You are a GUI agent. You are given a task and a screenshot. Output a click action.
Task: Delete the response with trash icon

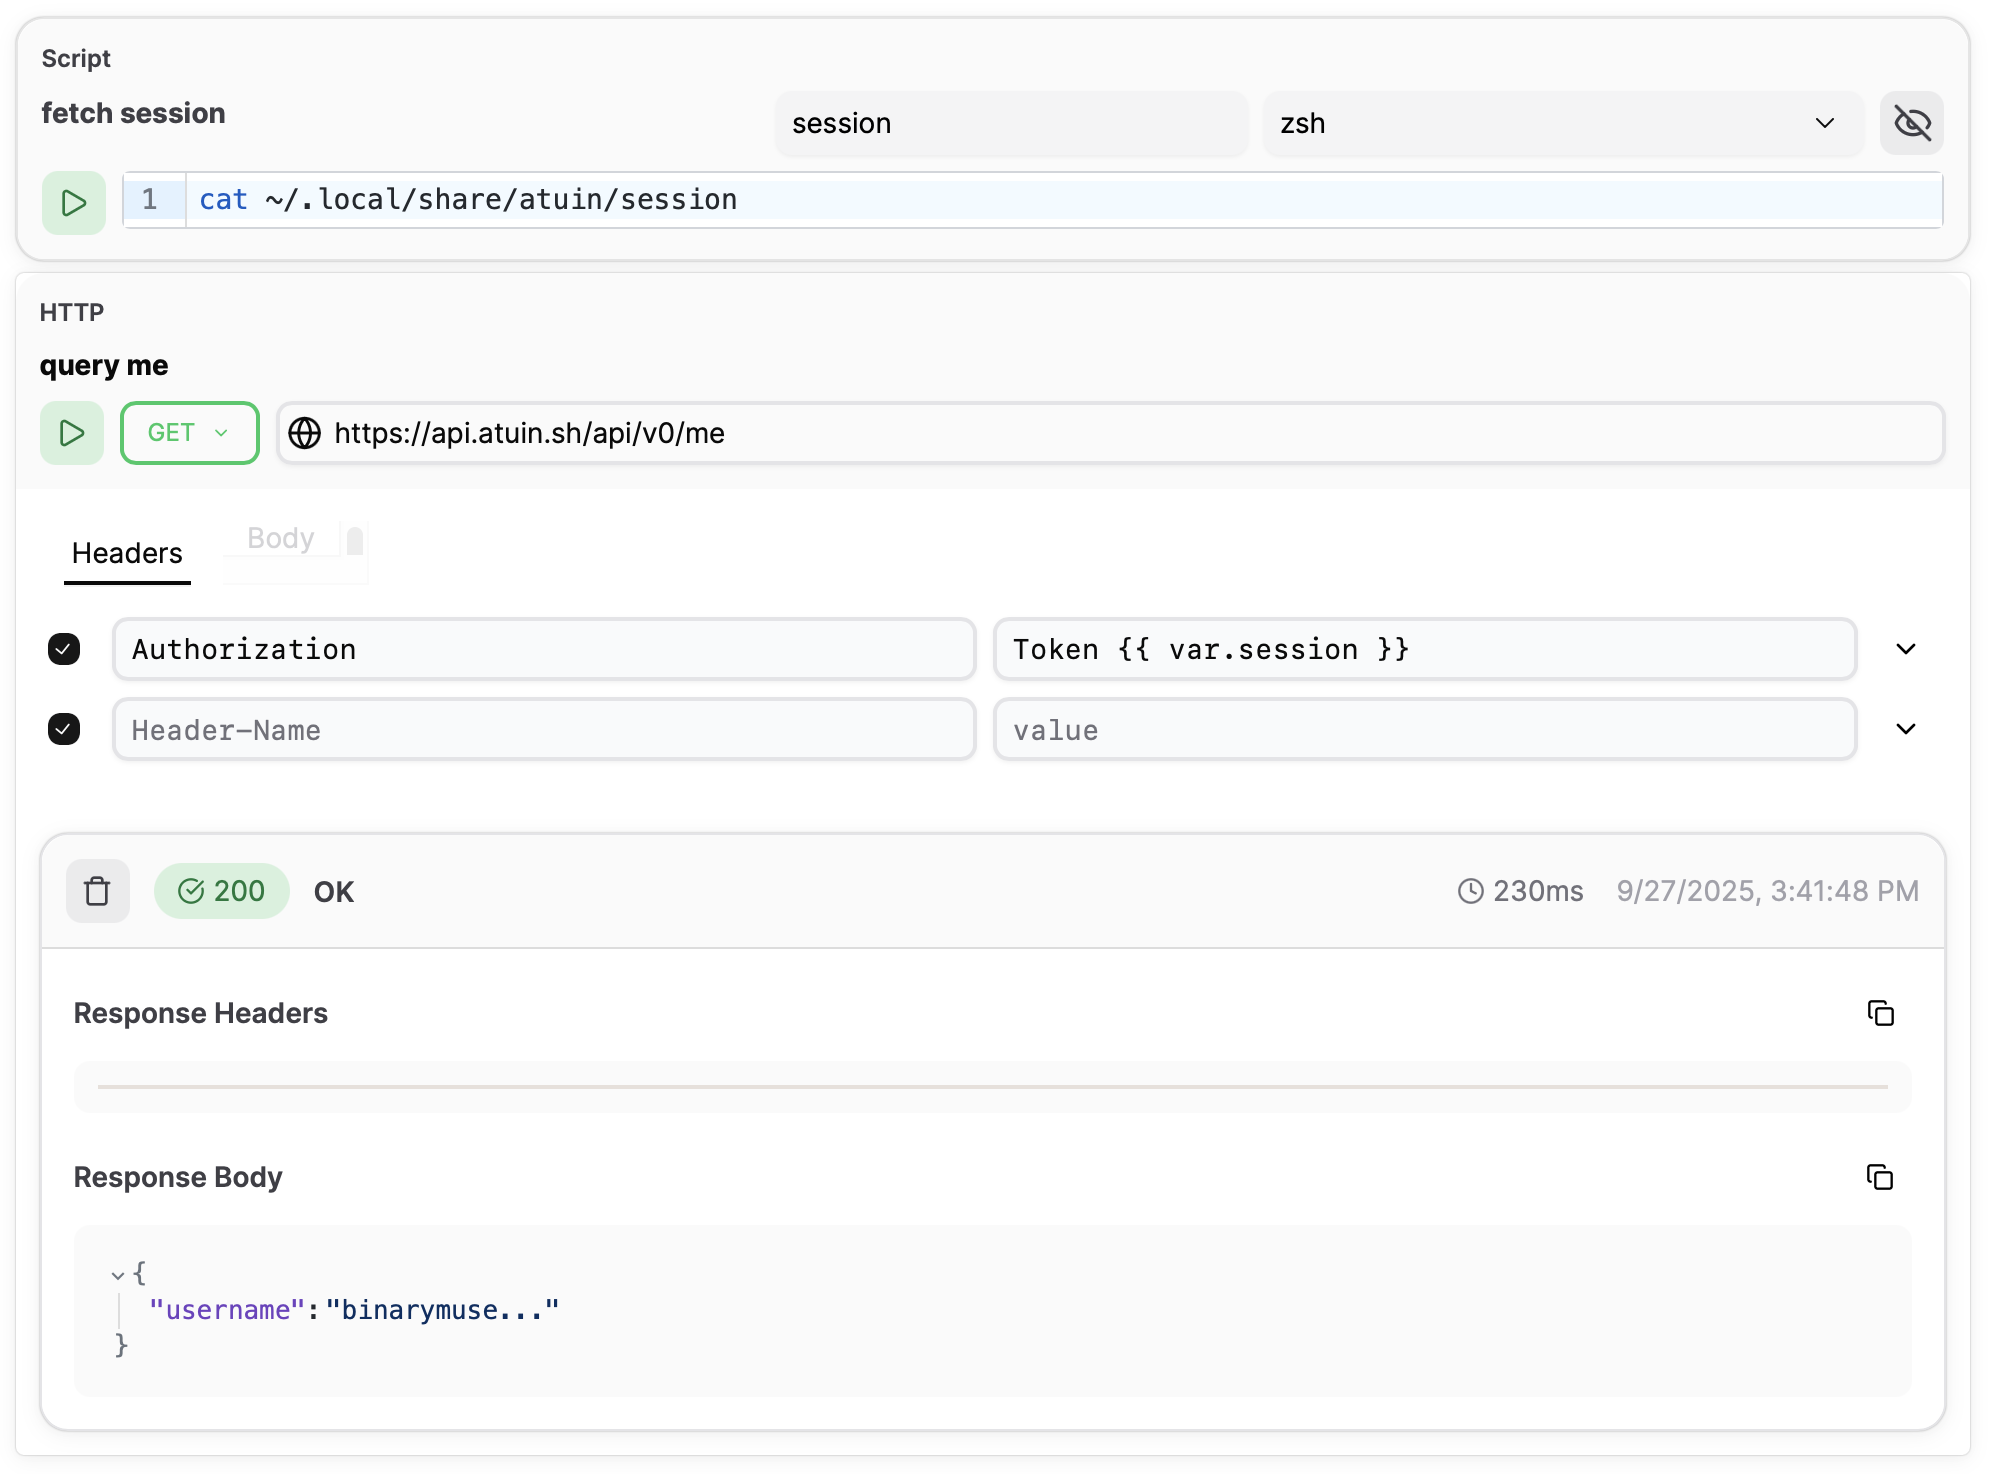pos(97,891)
